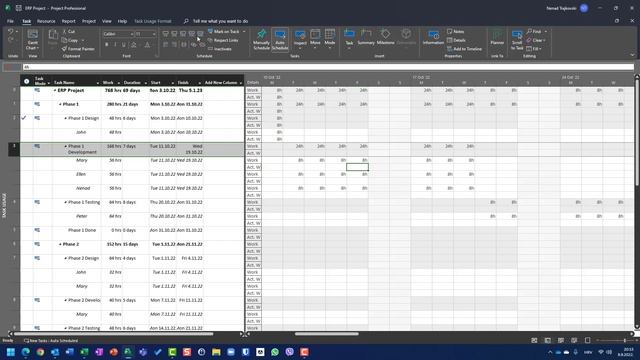Toggle Underline formatting
The height and width of the screenshot is (360, 640).
(124, 44)
